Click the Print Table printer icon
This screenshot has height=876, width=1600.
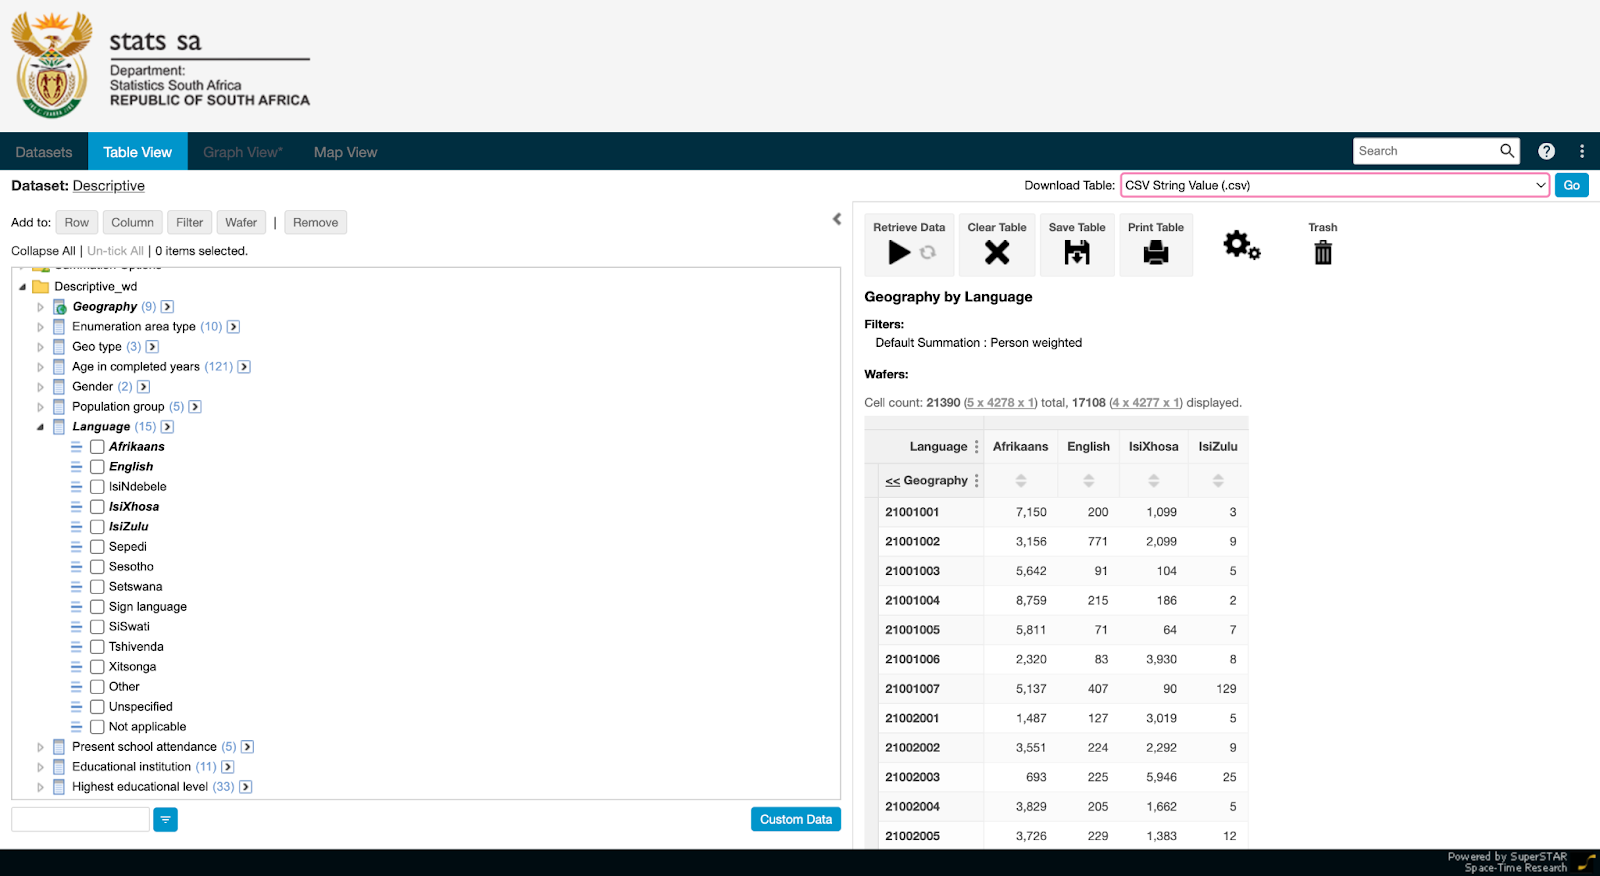coord(1156,253)
